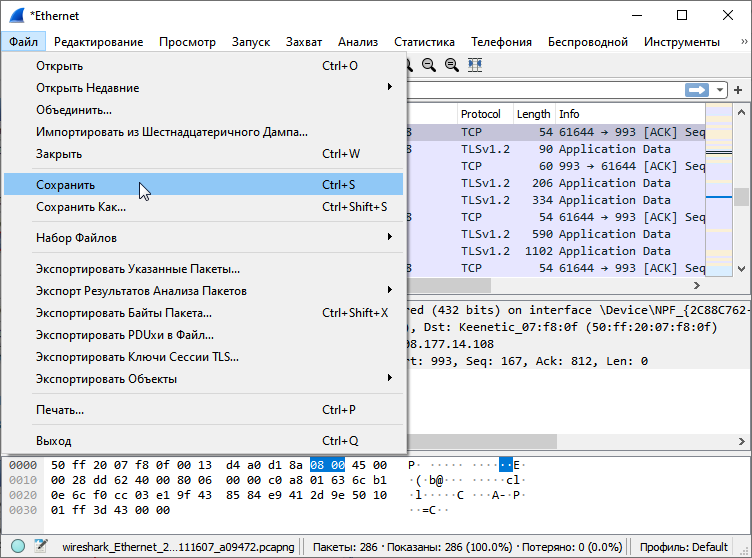Click the zoom out magnifier icon
The width and height of the screenshot is (752, 558).
(x=428, y=65)
